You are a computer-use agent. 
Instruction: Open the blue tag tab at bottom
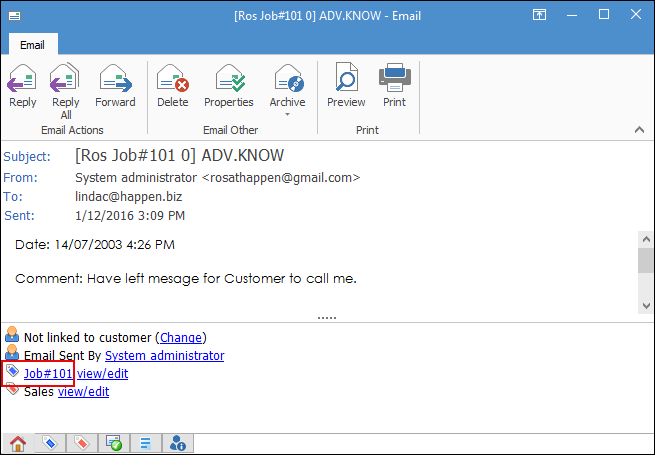click(50, 443)
